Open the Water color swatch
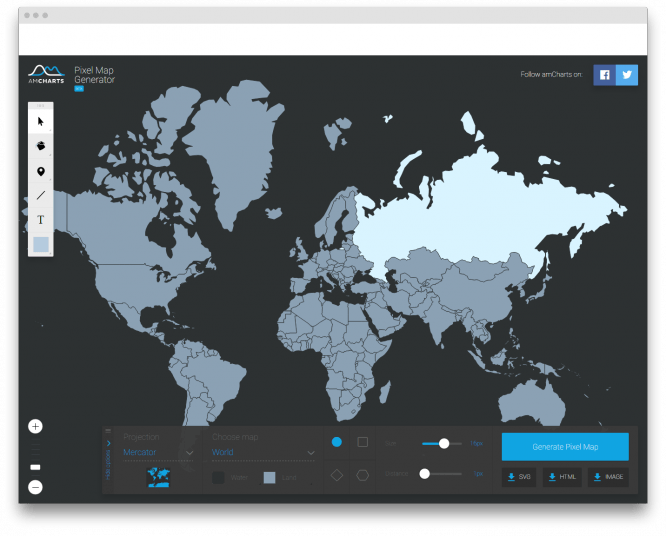666x536 pixels. click(x=218, y=478)
